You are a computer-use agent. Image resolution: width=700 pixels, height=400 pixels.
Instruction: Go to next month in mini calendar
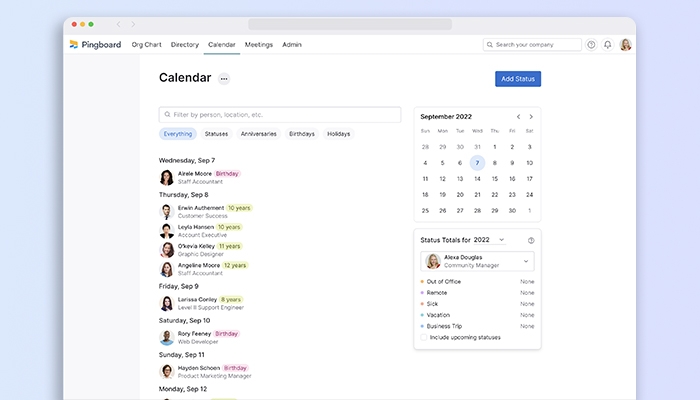tap(531, 117)
